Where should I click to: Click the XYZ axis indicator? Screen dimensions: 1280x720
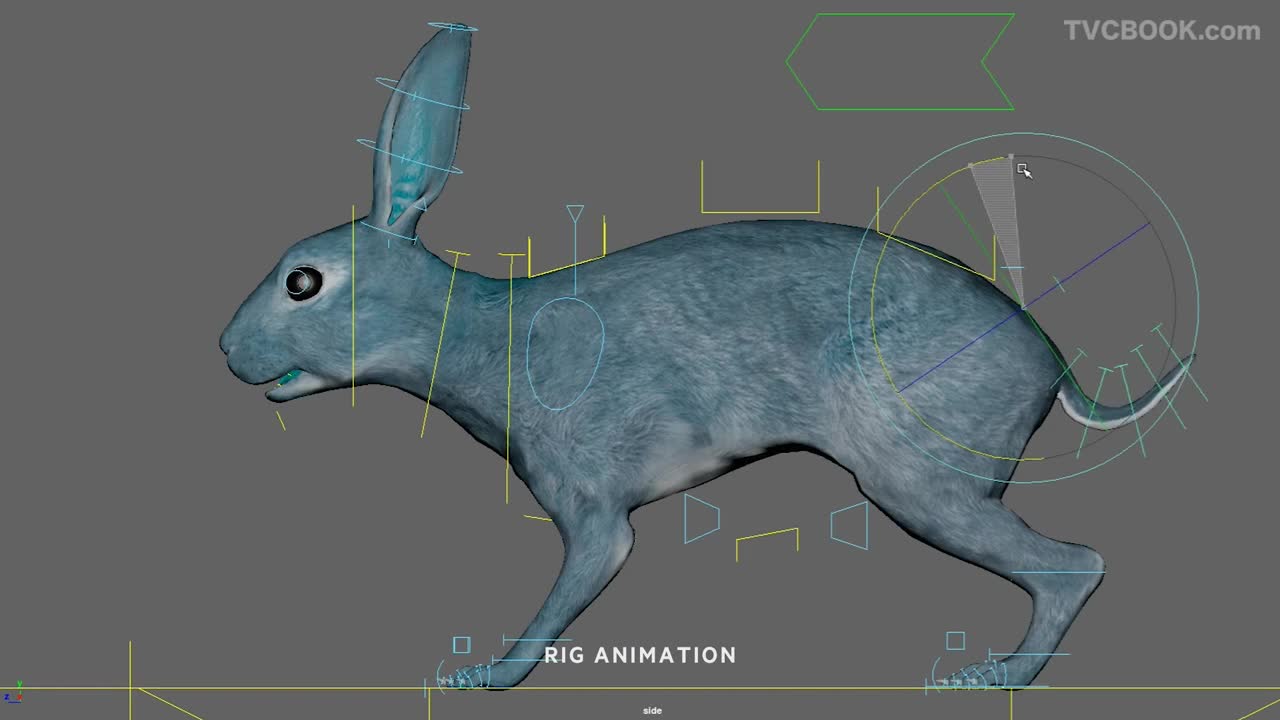click(x=13, y=692)
